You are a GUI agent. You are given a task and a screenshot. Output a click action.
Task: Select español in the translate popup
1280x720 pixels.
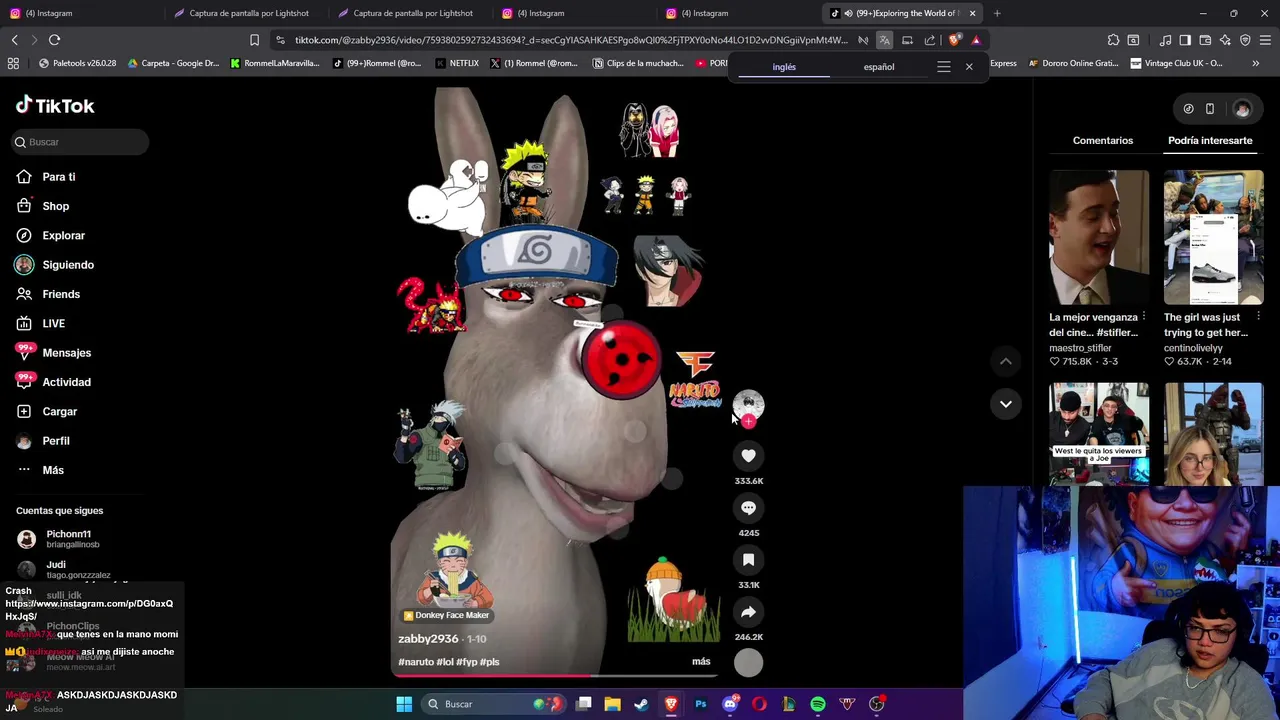(879, 67)
